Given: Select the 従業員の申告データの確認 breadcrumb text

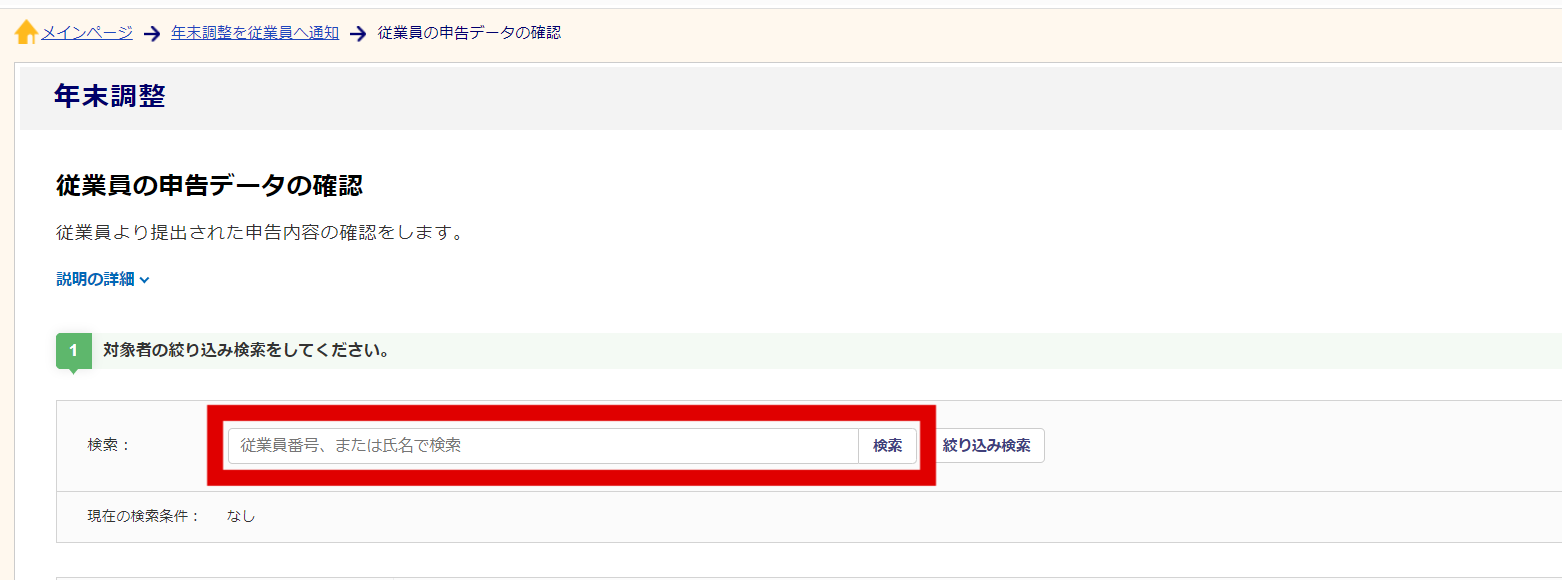Looking at the screenshot, I should [x=469, y=33].
